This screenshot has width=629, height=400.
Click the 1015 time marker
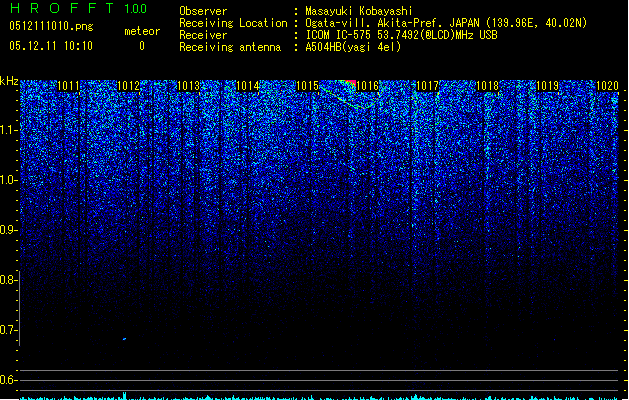pos(307,86)
